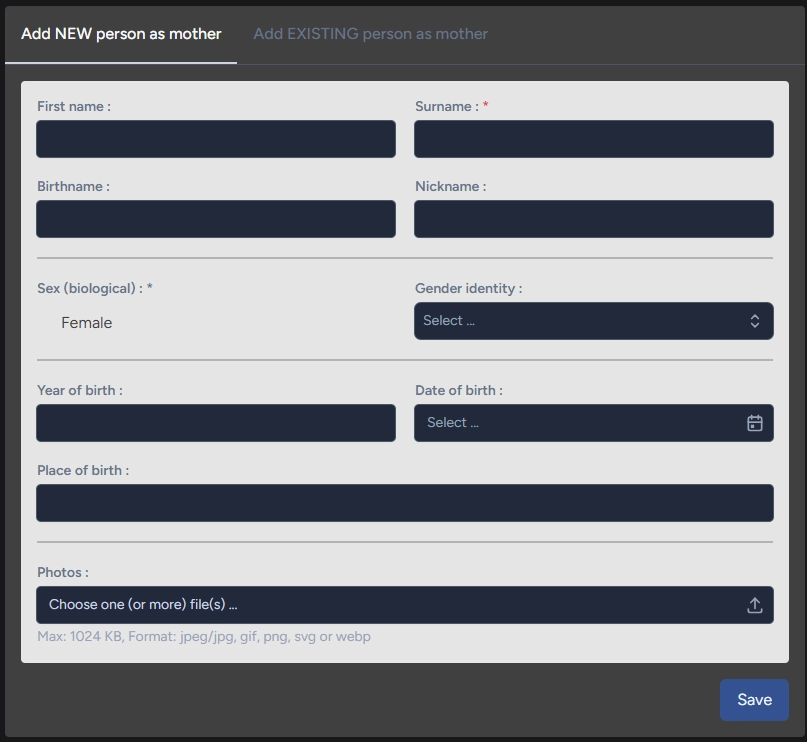
Task: Select Add NEW person as mother tab
Action: [x=121, y=34]
